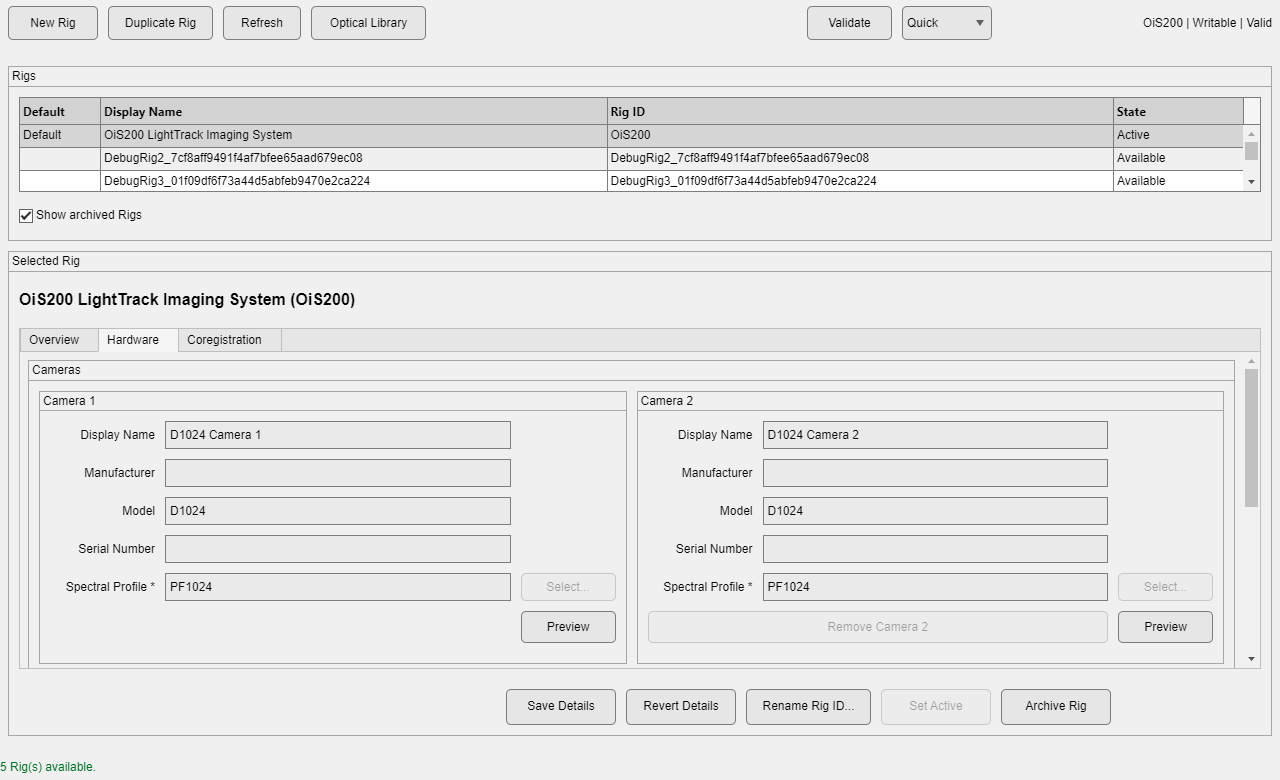Screen dimensions: 1280x780
Task: Click Revert Details button
Action: tap(681, 706)
